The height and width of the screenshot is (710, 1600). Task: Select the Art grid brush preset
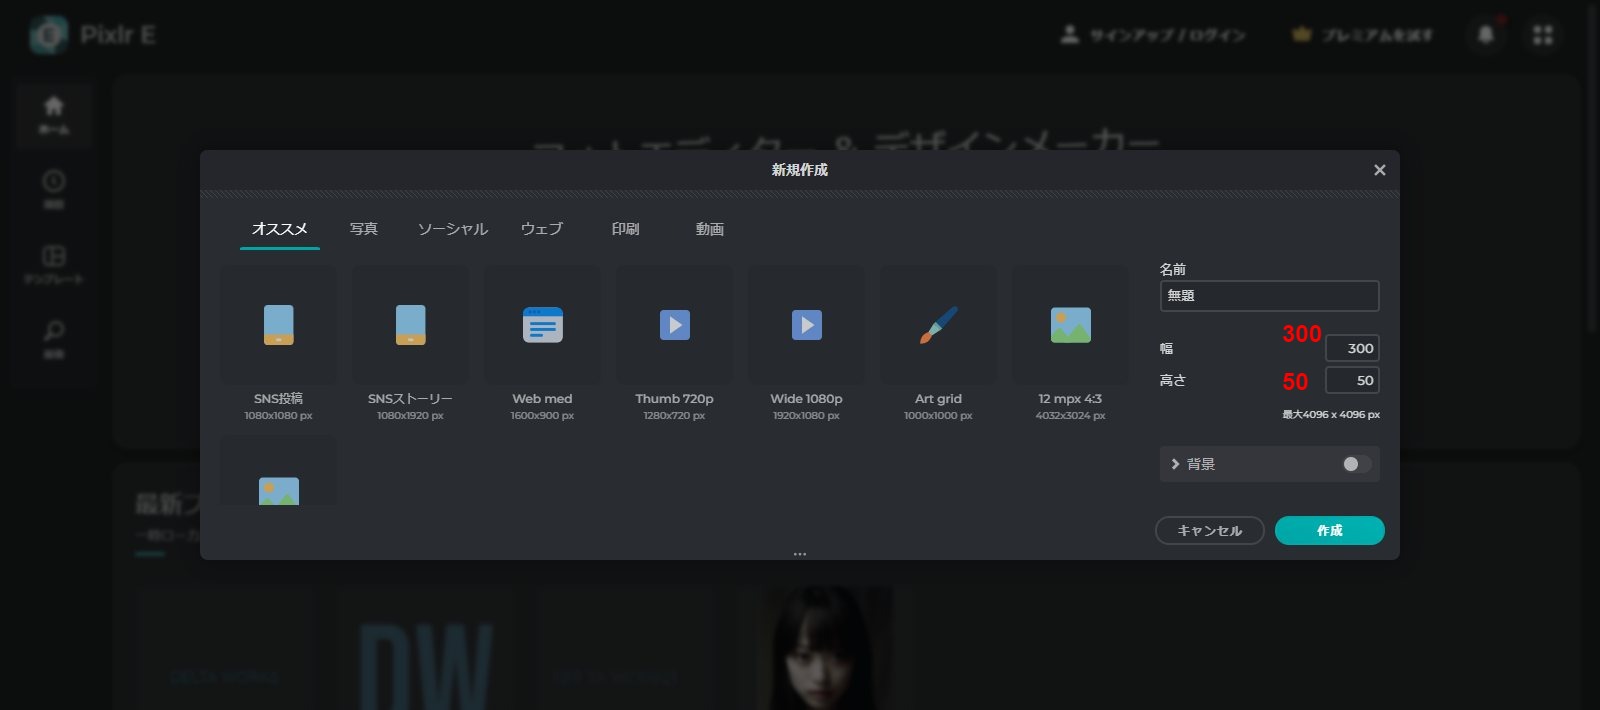click(938, 325)
